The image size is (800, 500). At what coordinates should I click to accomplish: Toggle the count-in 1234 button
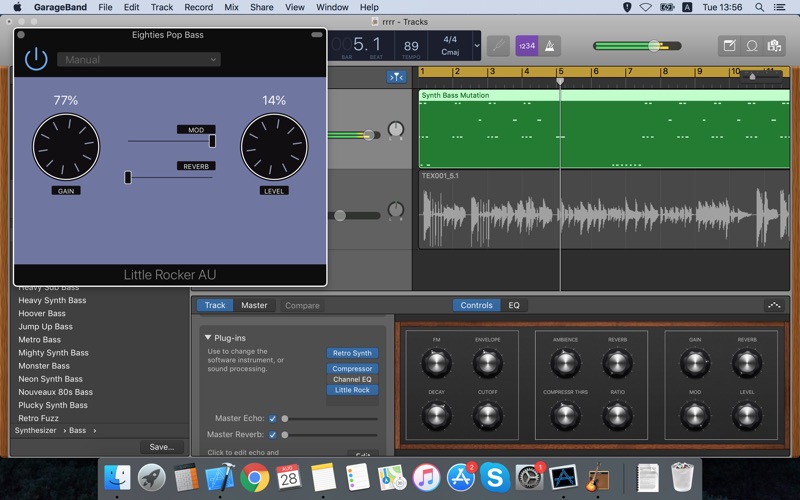coord(527,46)
